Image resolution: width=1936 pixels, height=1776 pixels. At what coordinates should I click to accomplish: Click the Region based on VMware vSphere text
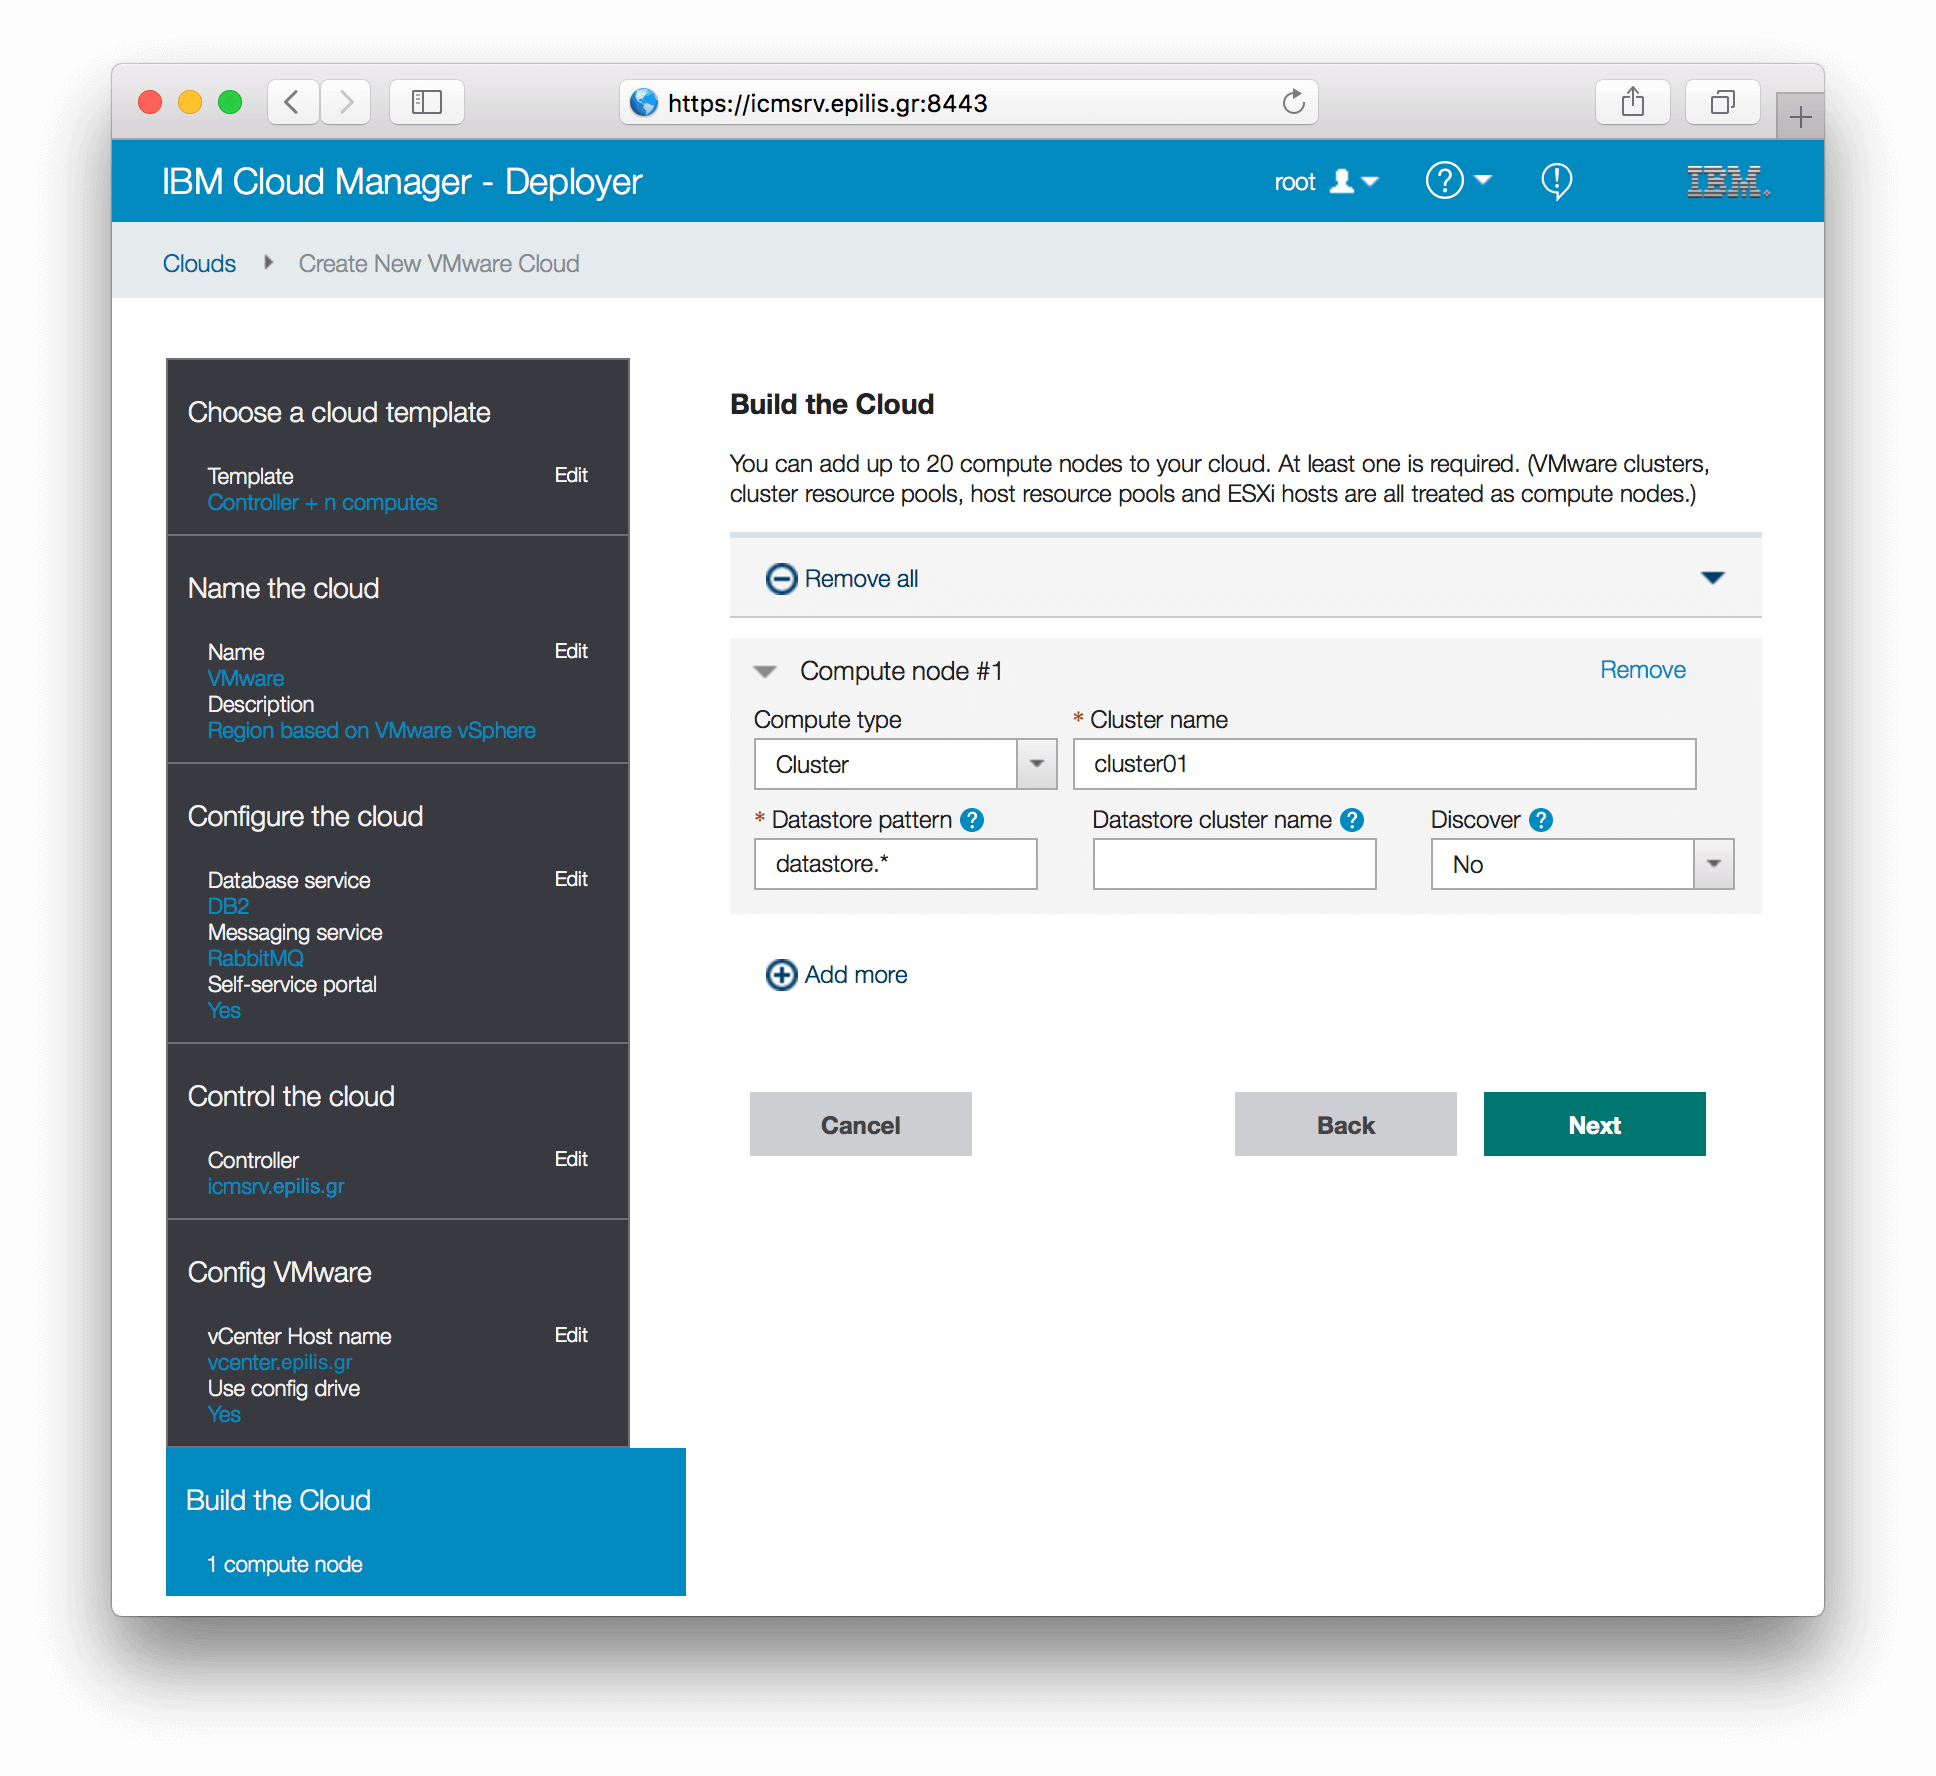click(371, 730)
